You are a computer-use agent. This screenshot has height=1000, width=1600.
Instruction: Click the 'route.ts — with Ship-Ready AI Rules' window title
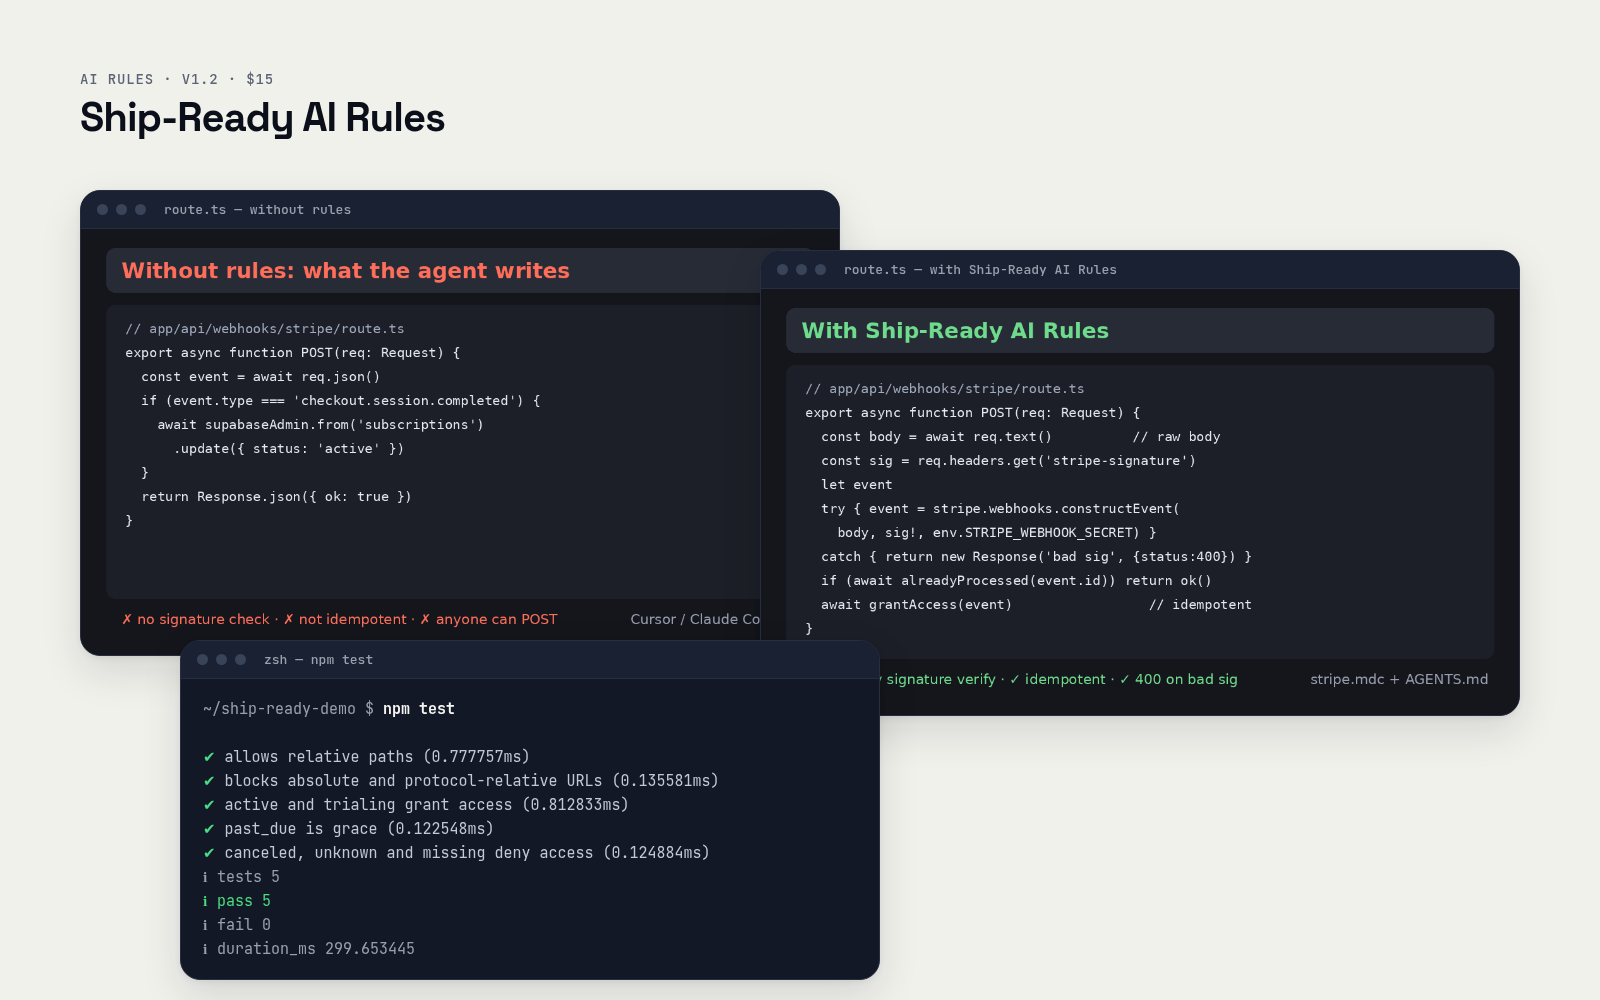[980, 270]
